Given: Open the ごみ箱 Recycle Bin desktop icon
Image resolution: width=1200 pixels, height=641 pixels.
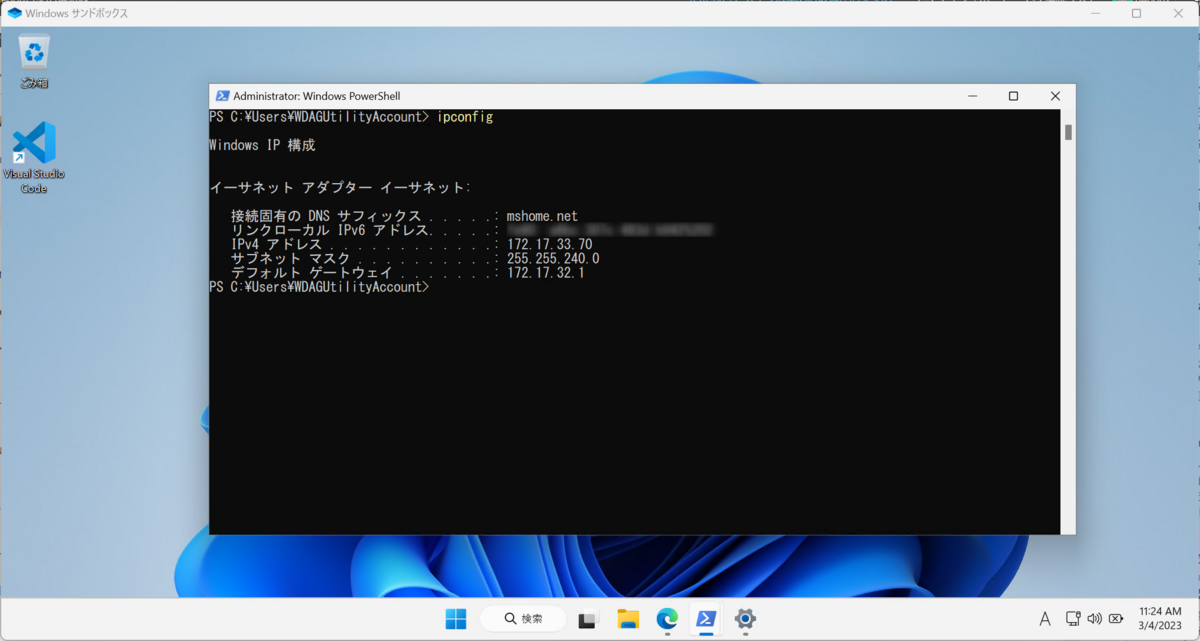Looking at the screenshot, I should [35, 61].
